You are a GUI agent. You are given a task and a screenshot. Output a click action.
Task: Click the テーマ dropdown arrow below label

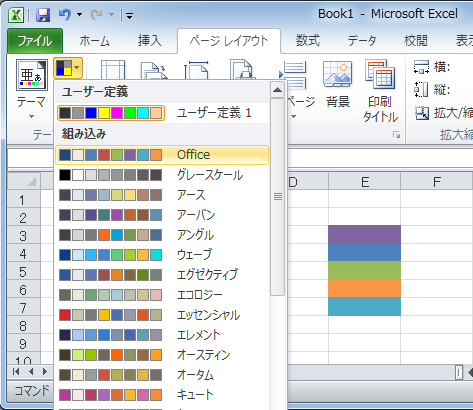tap(31, 117)
